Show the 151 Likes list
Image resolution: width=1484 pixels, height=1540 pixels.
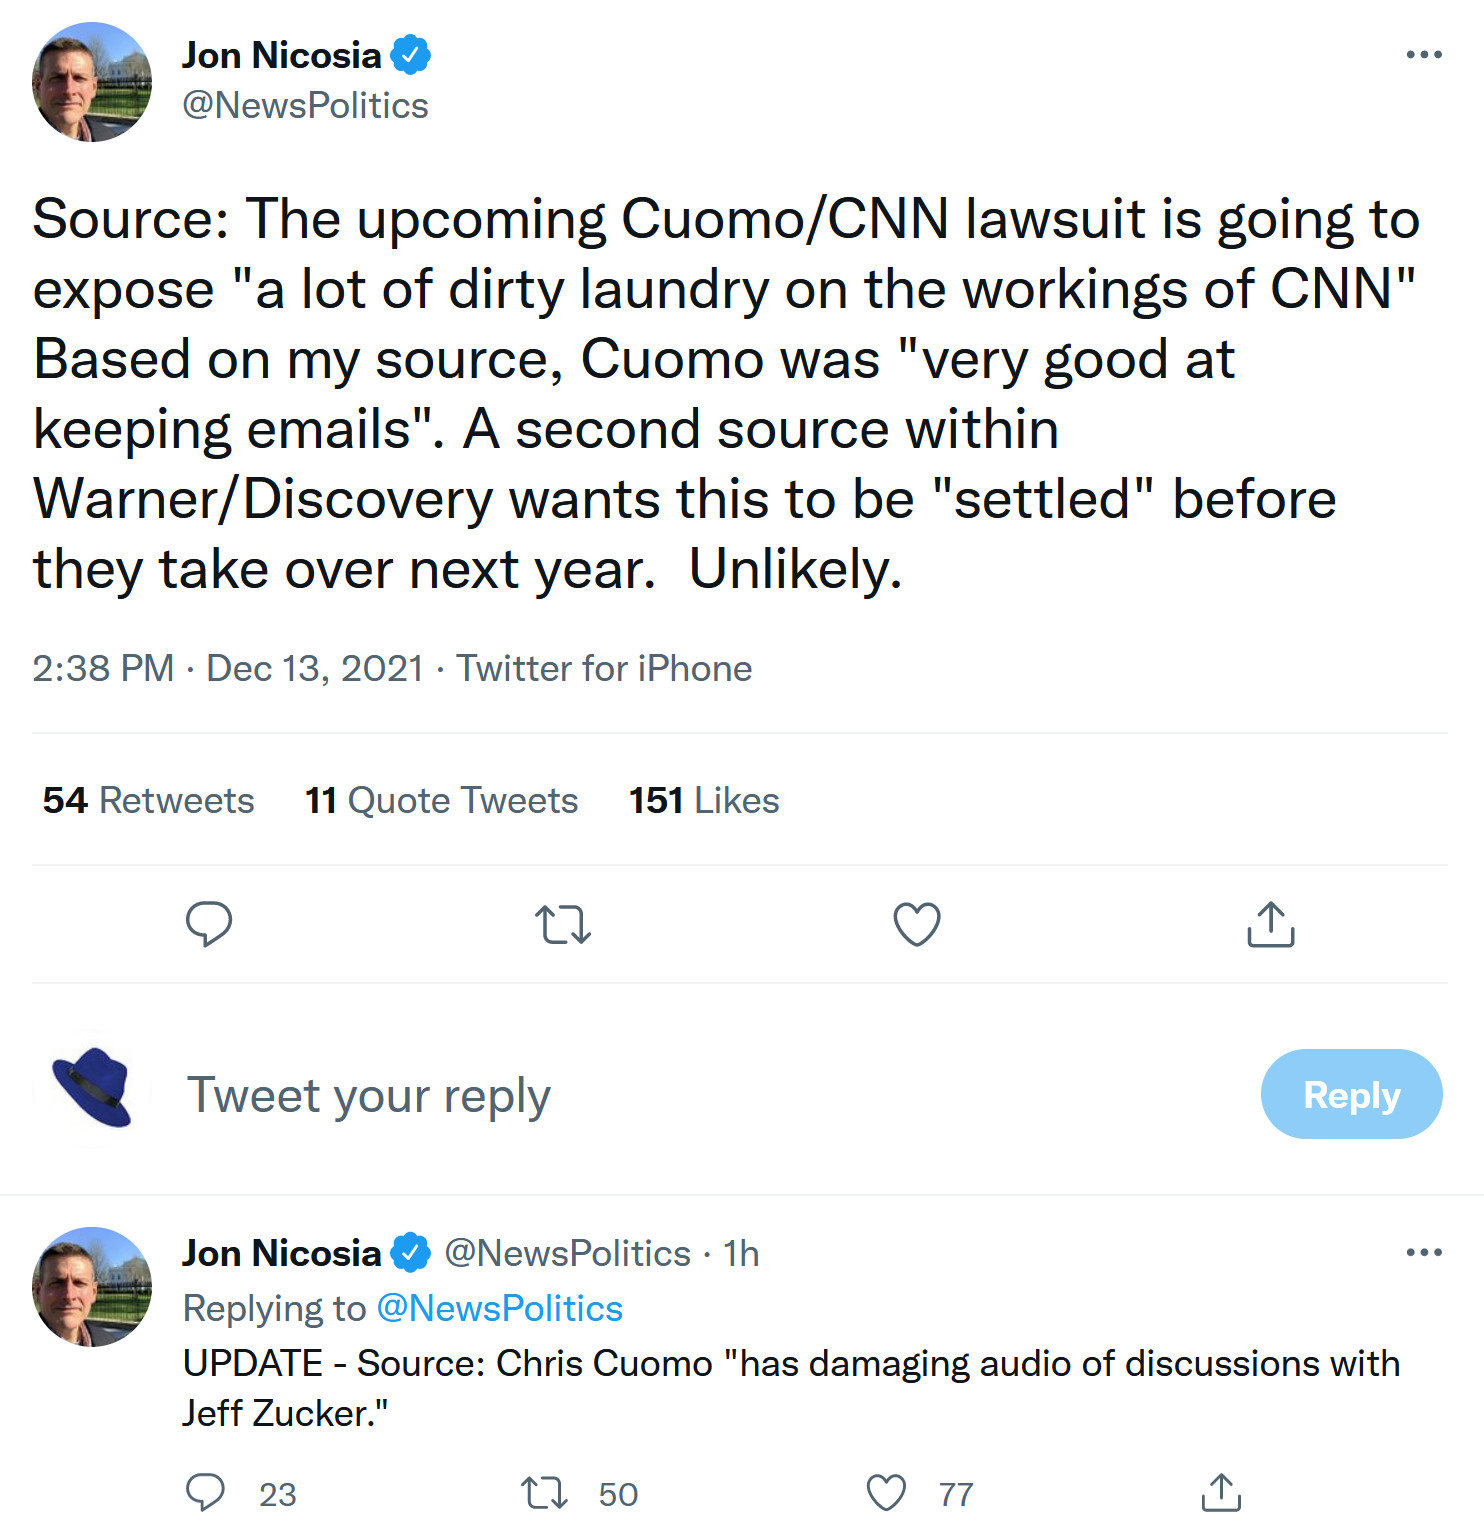point(704,800)
